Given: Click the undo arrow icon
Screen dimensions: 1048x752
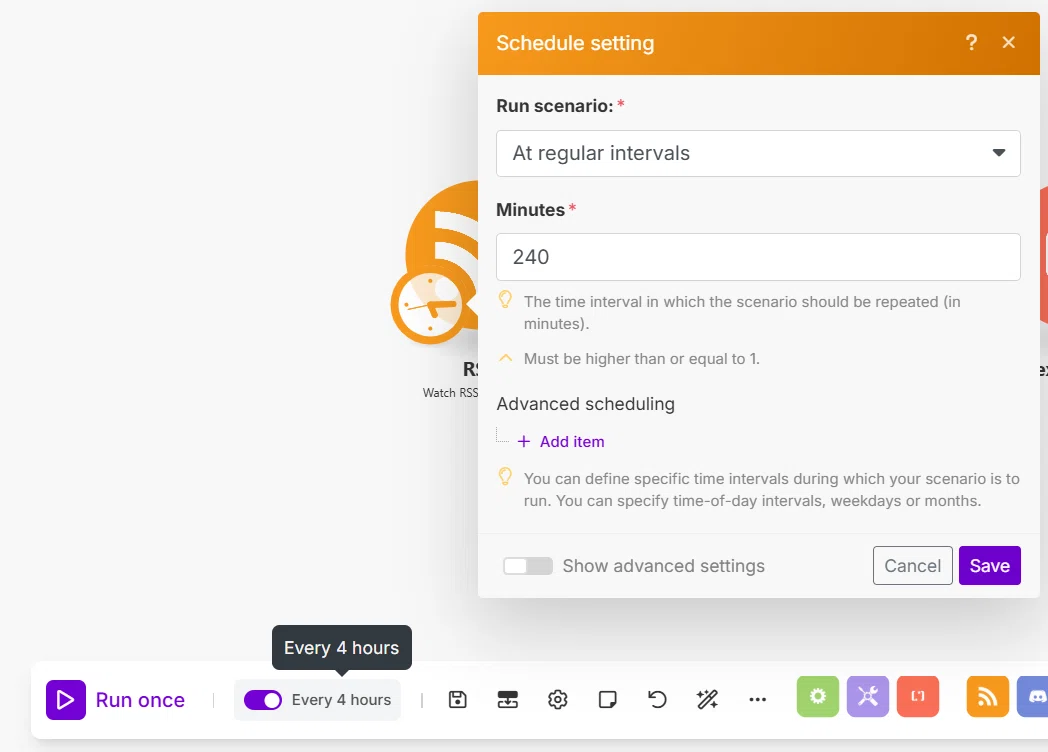Looking at the screenshot, I should coord(658,700).
